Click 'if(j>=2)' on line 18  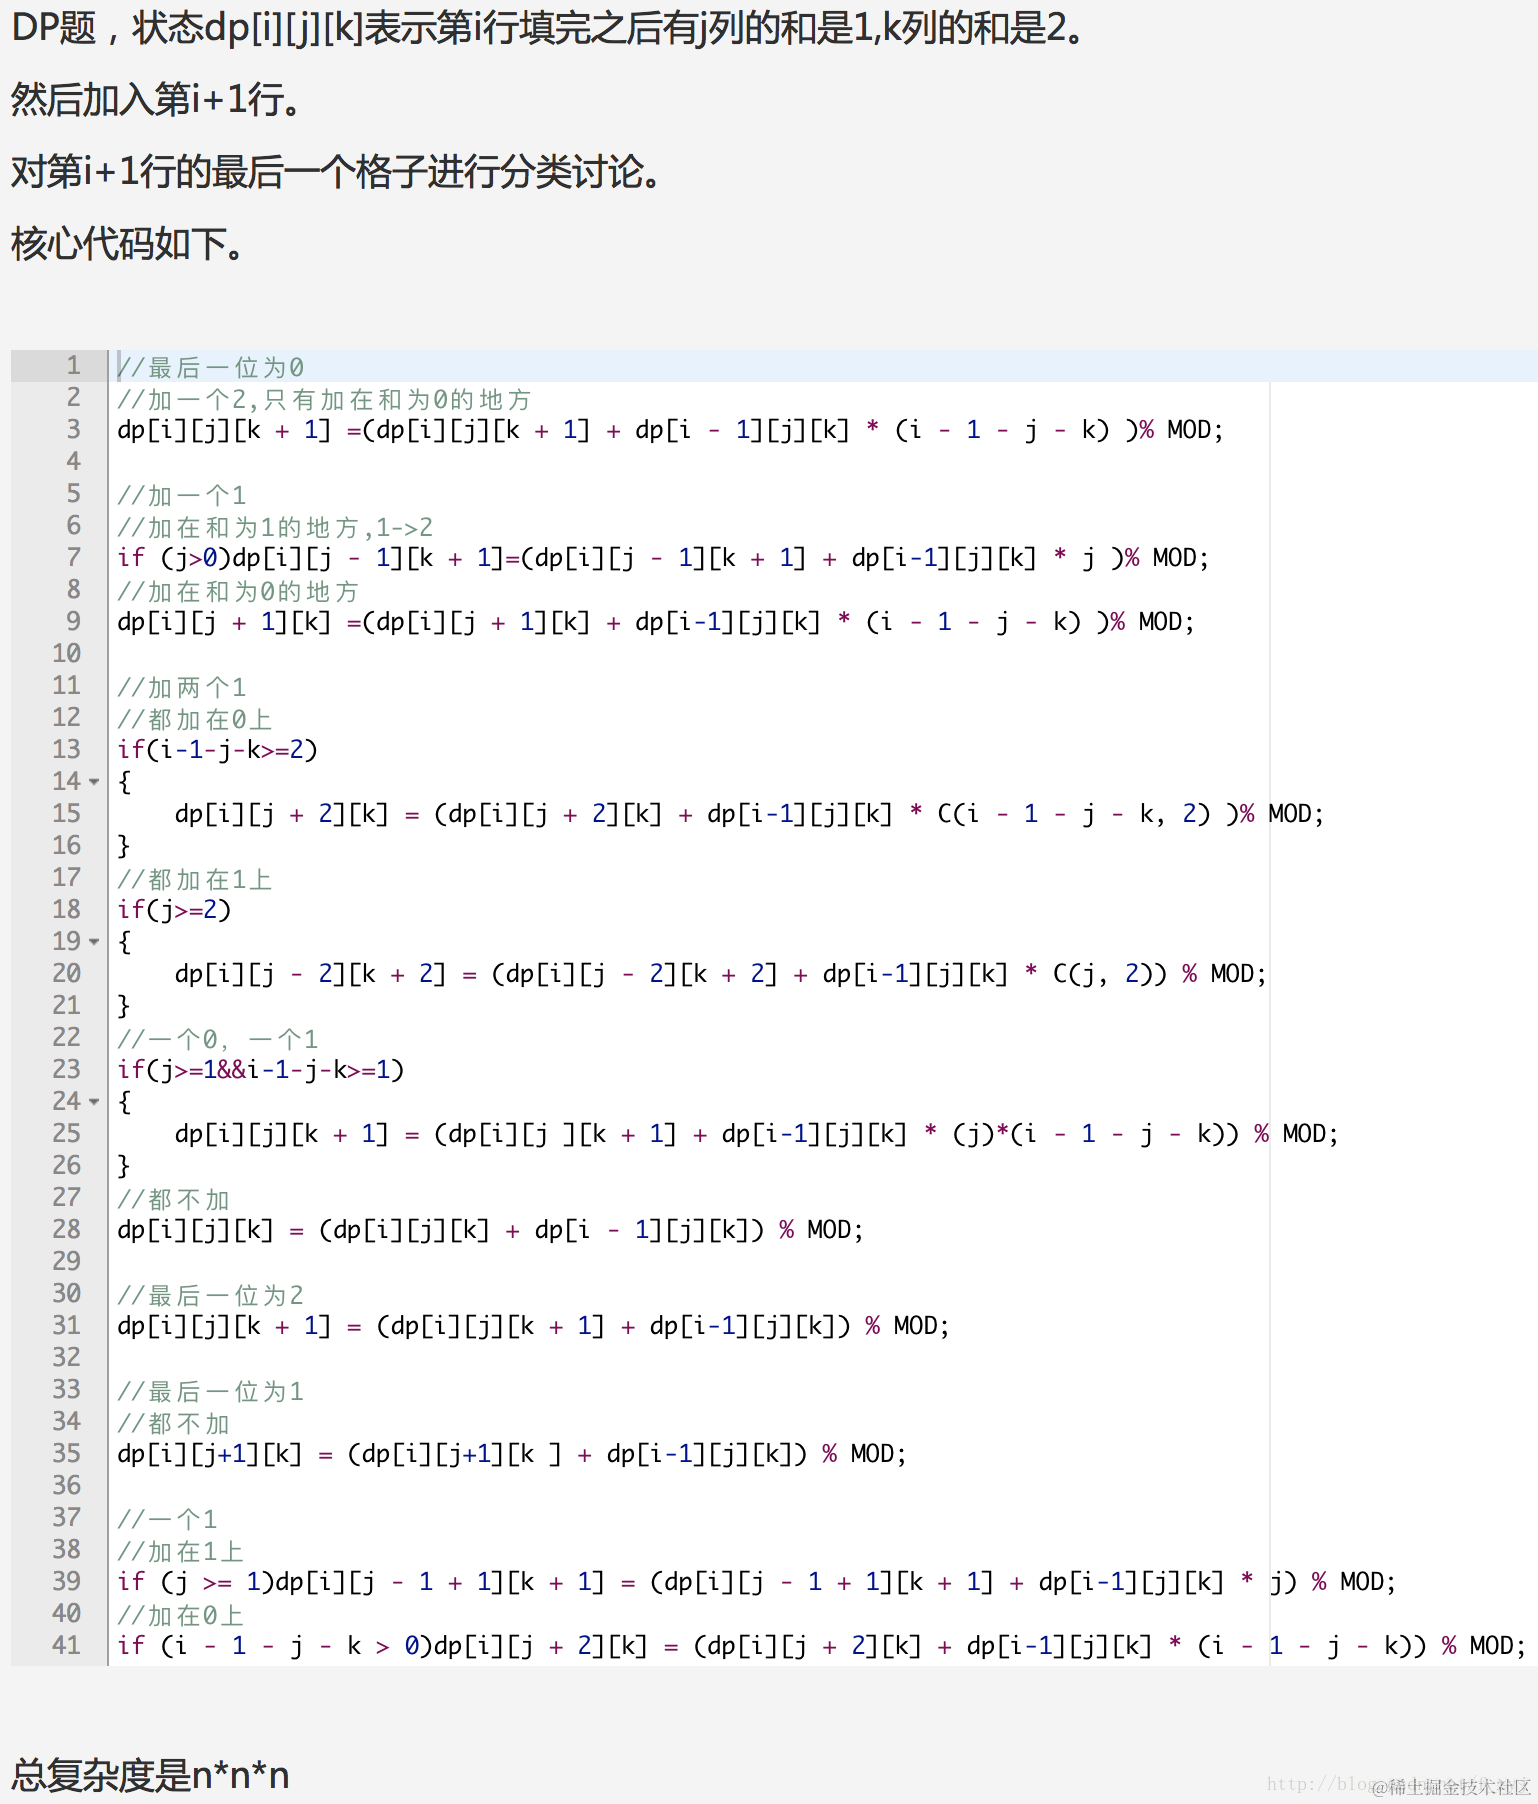click(174, 910)
